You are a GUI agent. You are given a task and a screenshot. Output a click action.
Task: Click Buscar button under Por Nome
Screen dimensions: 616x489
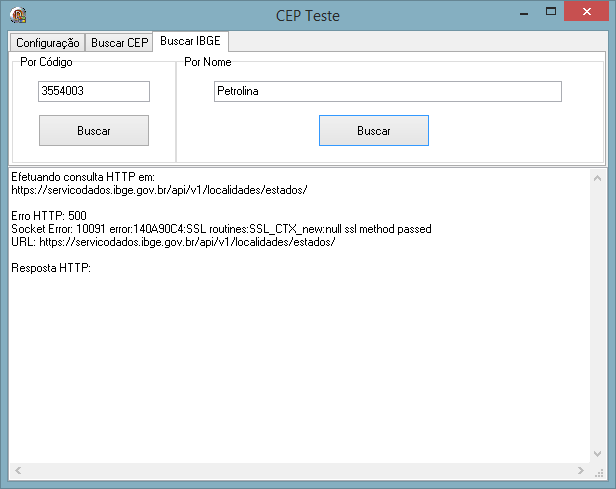coord(374,130)
